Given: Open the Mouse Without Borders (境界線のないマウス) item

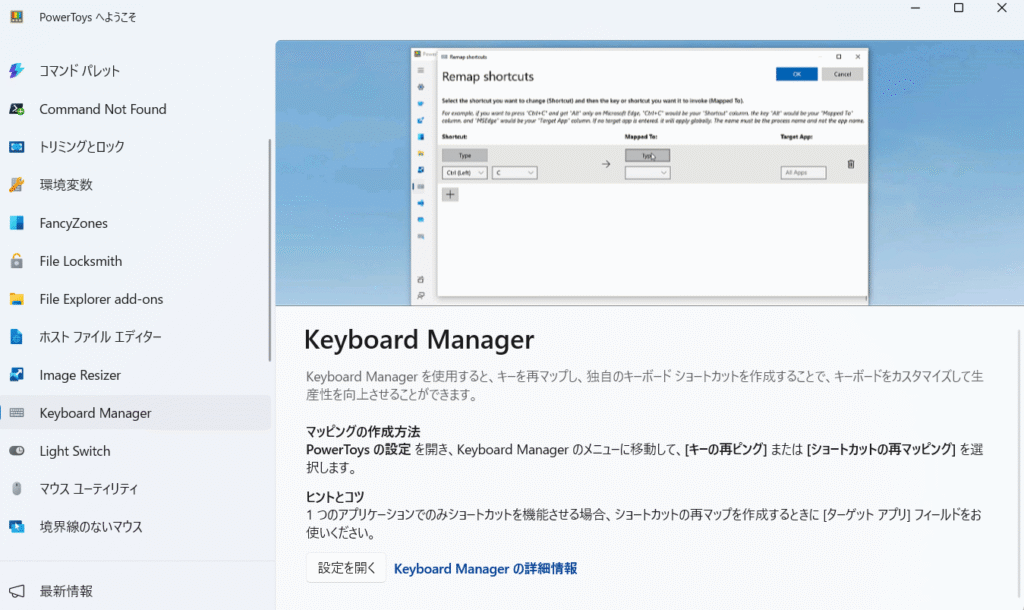Looking at the screenshot, I should coord(91,527).
